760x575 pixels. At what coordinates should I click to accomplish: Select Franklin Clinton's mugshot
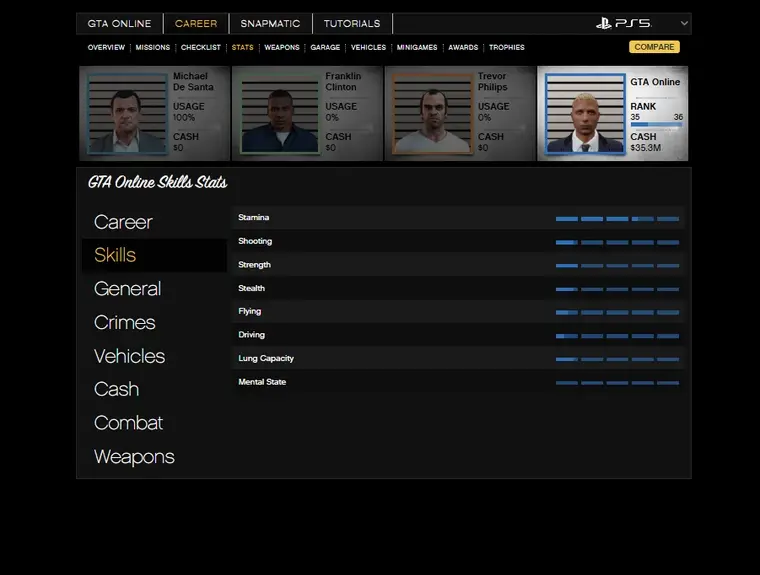[x=279, y=115]
